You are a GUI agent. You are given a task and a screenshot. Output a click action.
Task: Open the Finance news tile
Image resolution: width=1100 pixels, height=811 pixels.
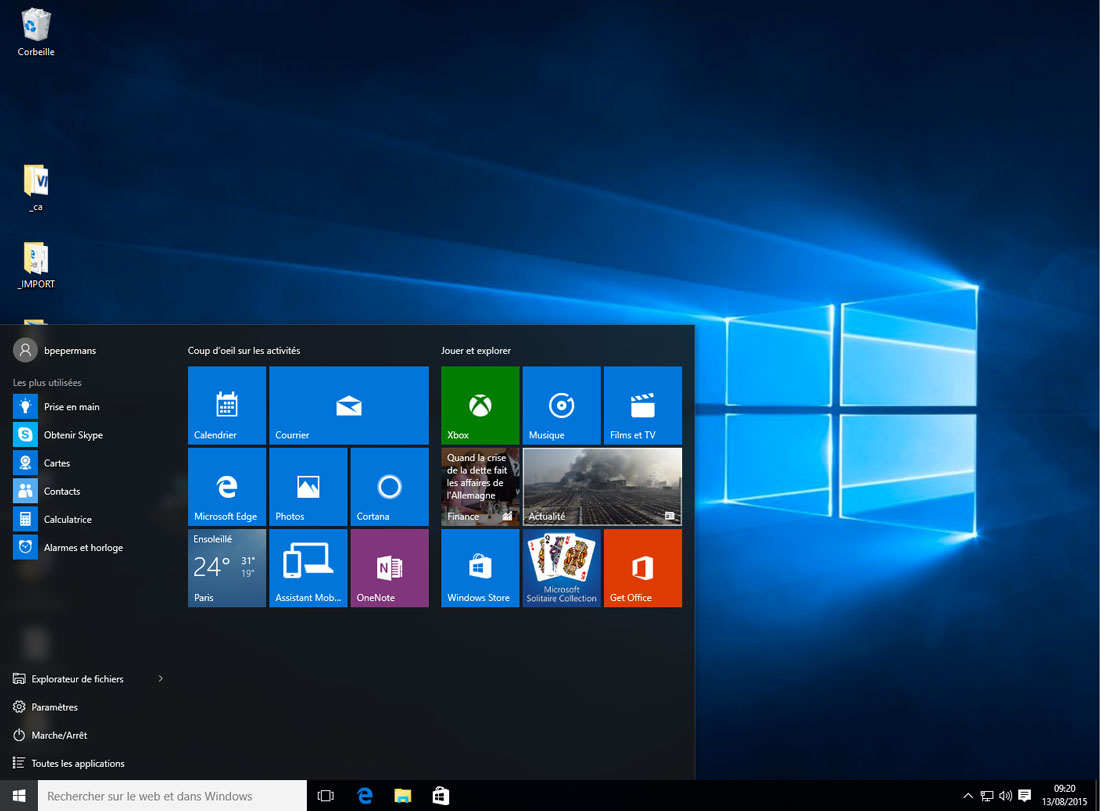pos(480,486)
